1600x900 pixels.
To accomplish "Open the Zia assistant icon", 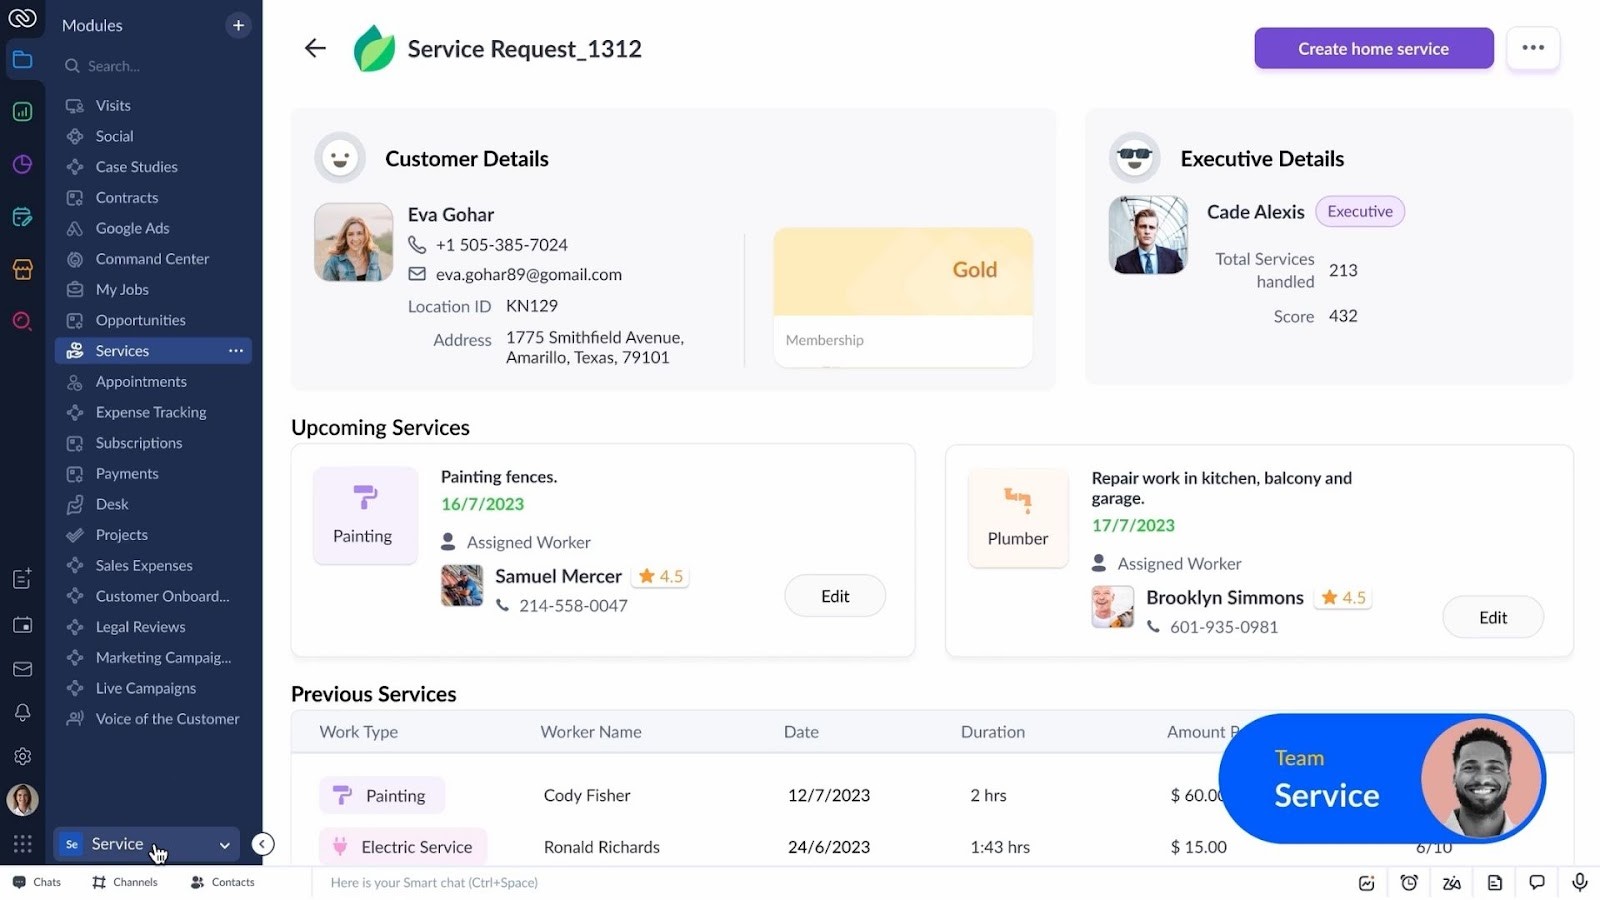I will (1451, 882).
